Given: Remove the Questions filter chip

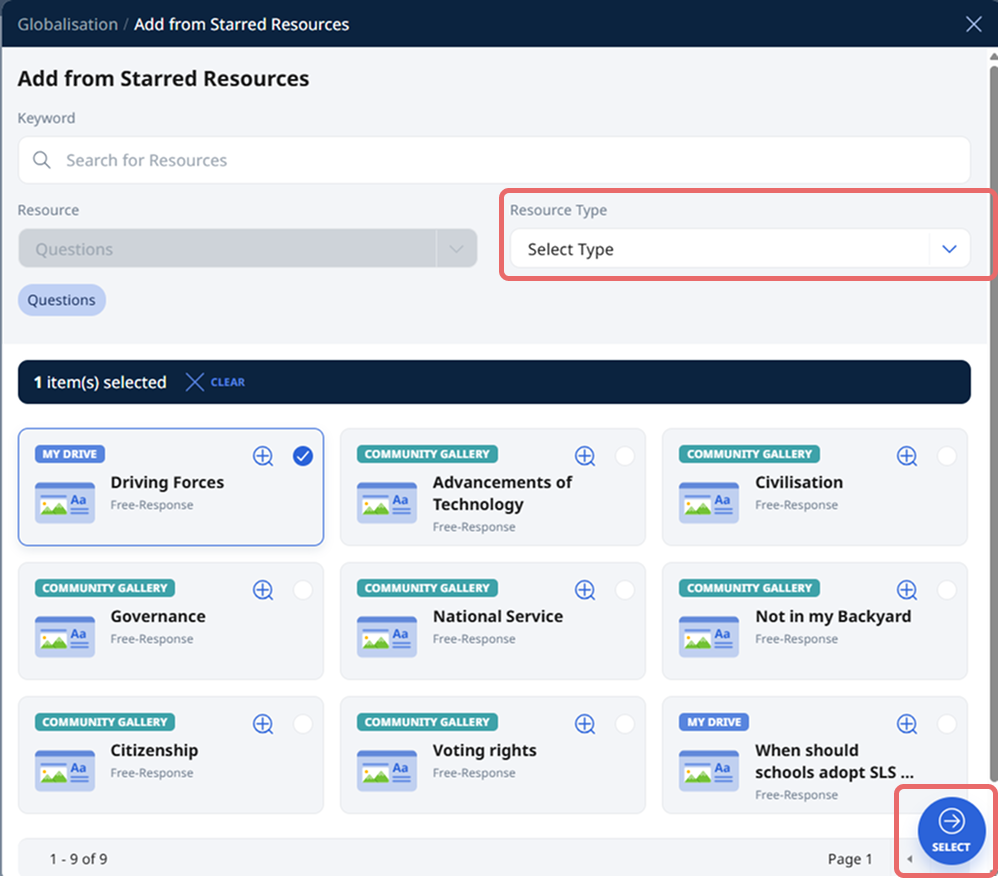Looking at the screenshot, I should [61, 299].
